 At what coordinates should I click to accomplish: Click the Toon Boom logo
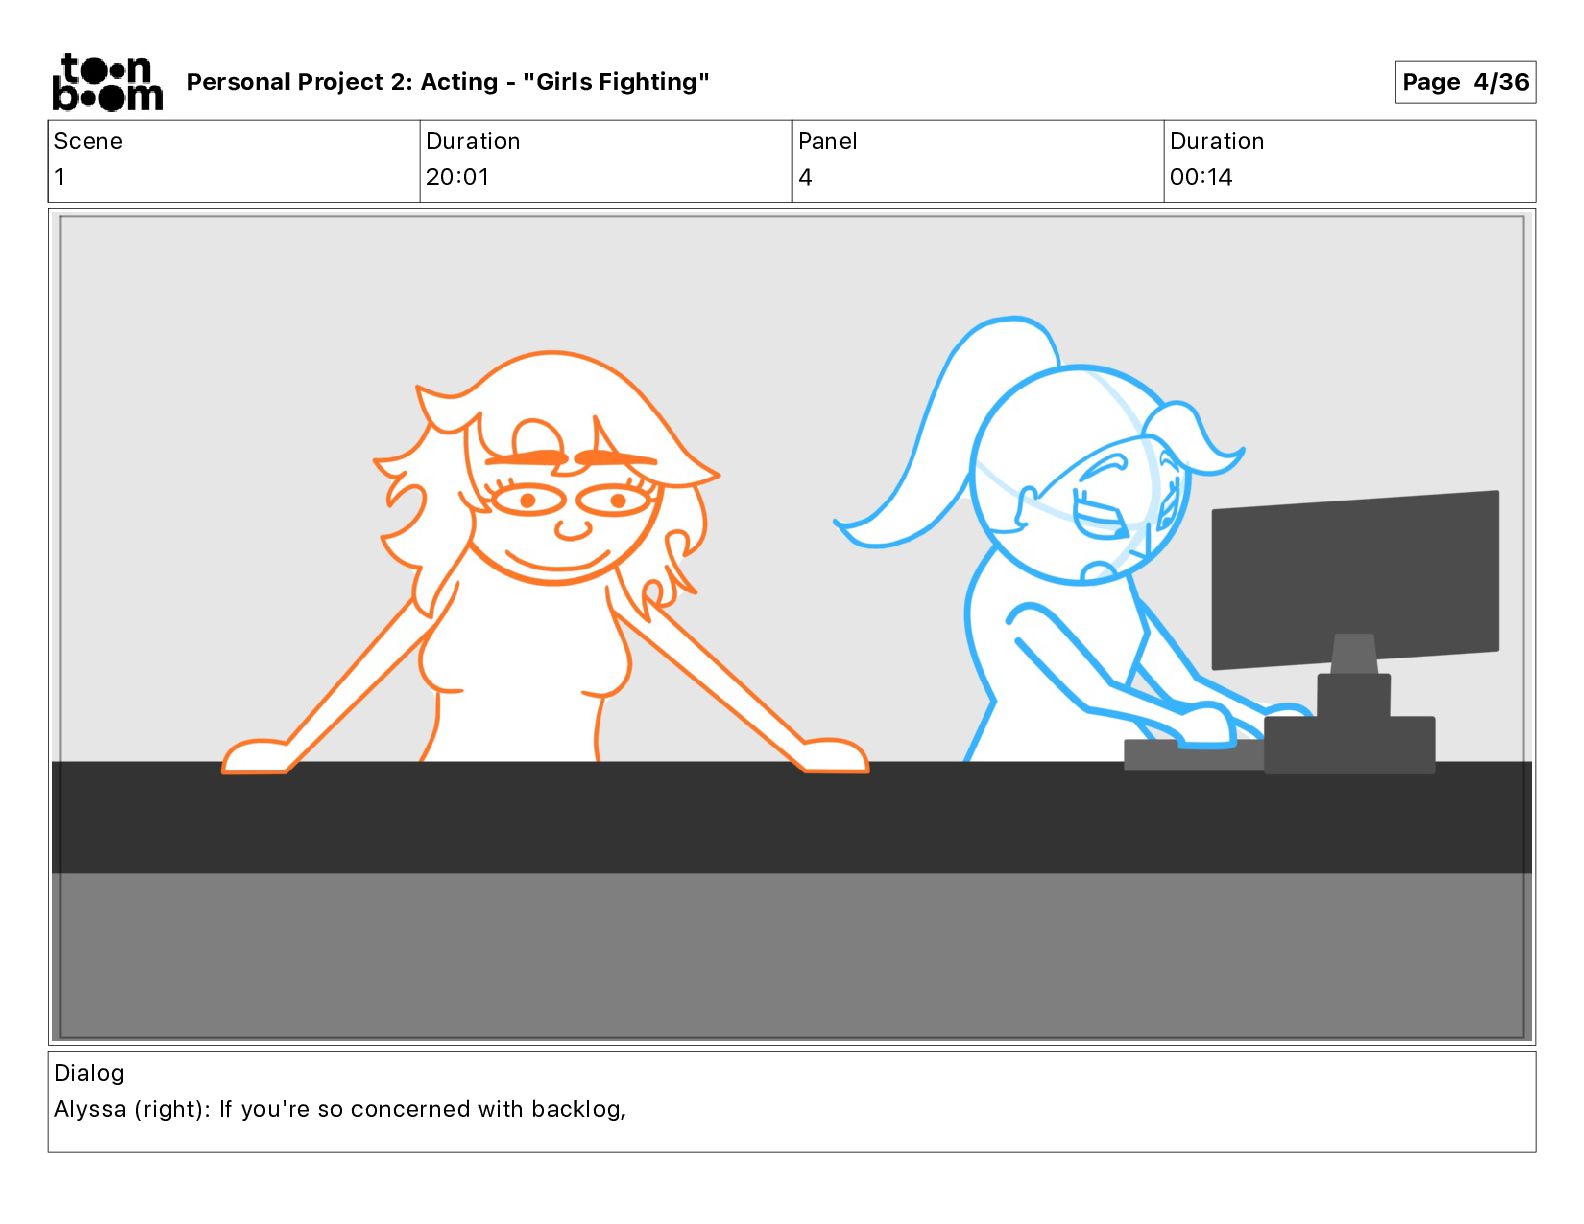[107, 82]
